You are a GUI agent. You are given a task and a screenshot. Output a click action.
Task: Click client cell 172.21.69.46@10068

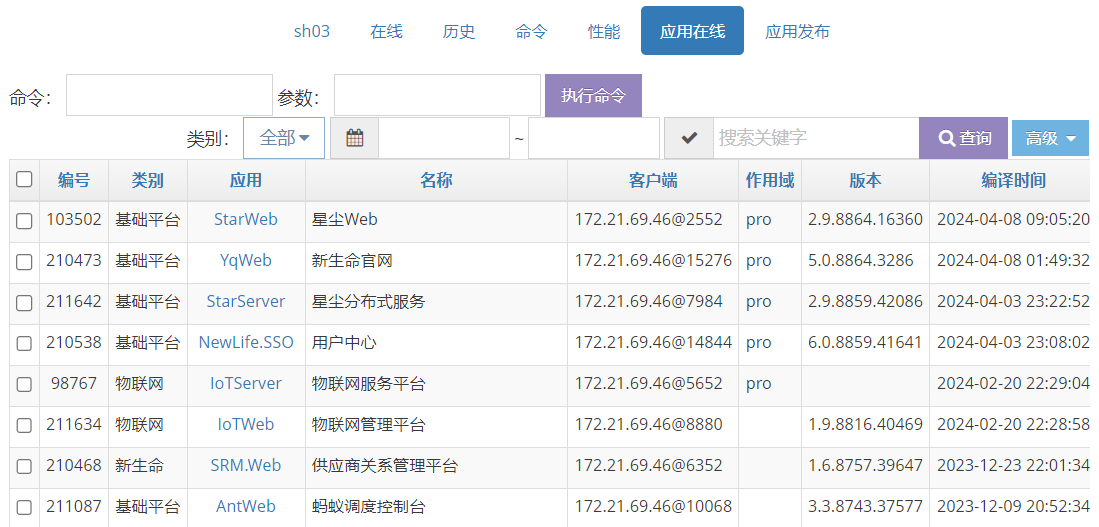click(653, 506)
